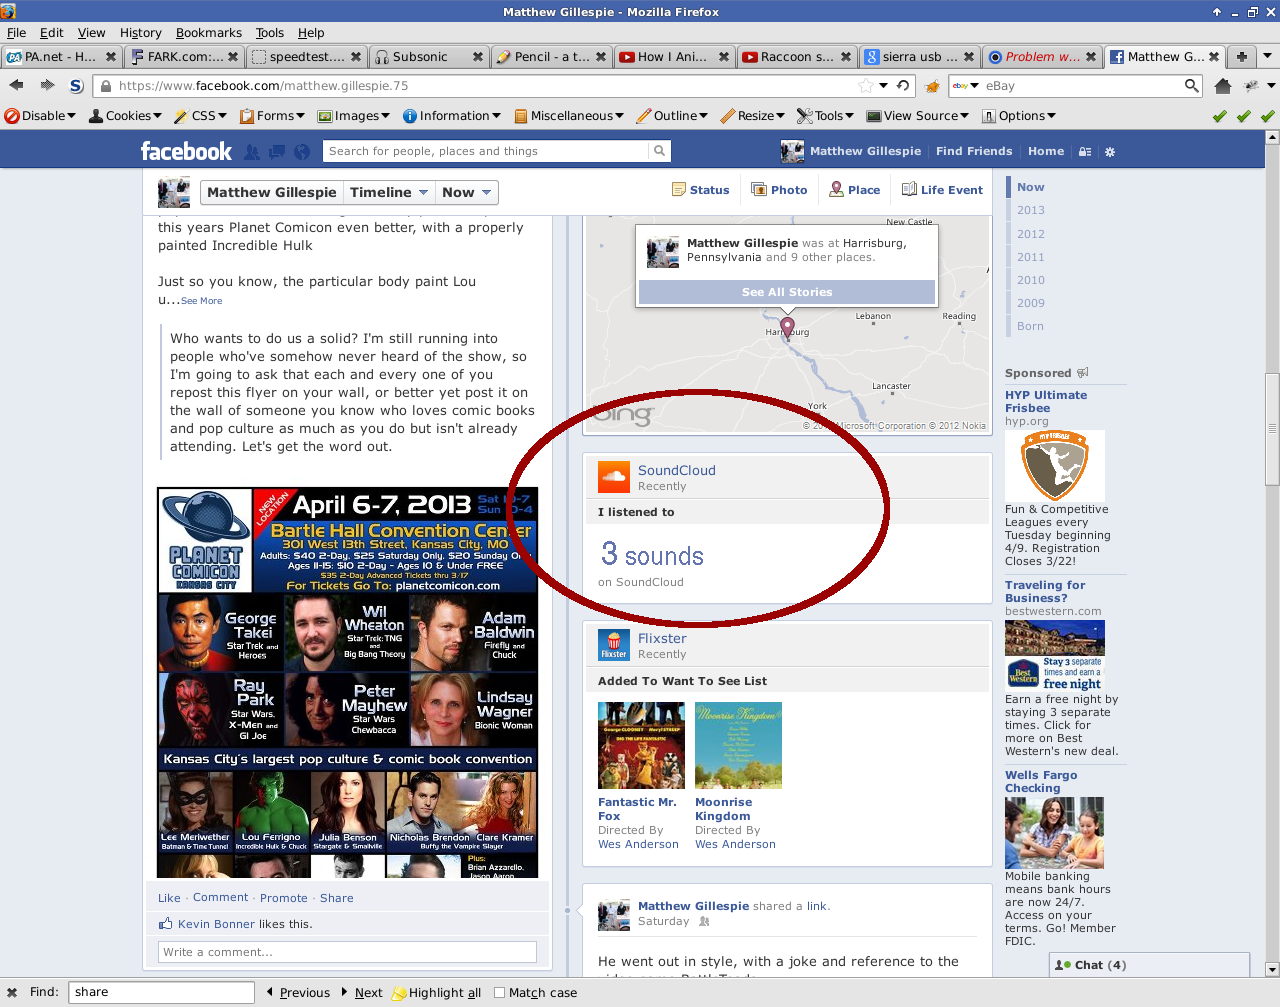Click Next in the find bar
The image size is (1280, 1007).
pyautogui.click(x=361, y=993)
